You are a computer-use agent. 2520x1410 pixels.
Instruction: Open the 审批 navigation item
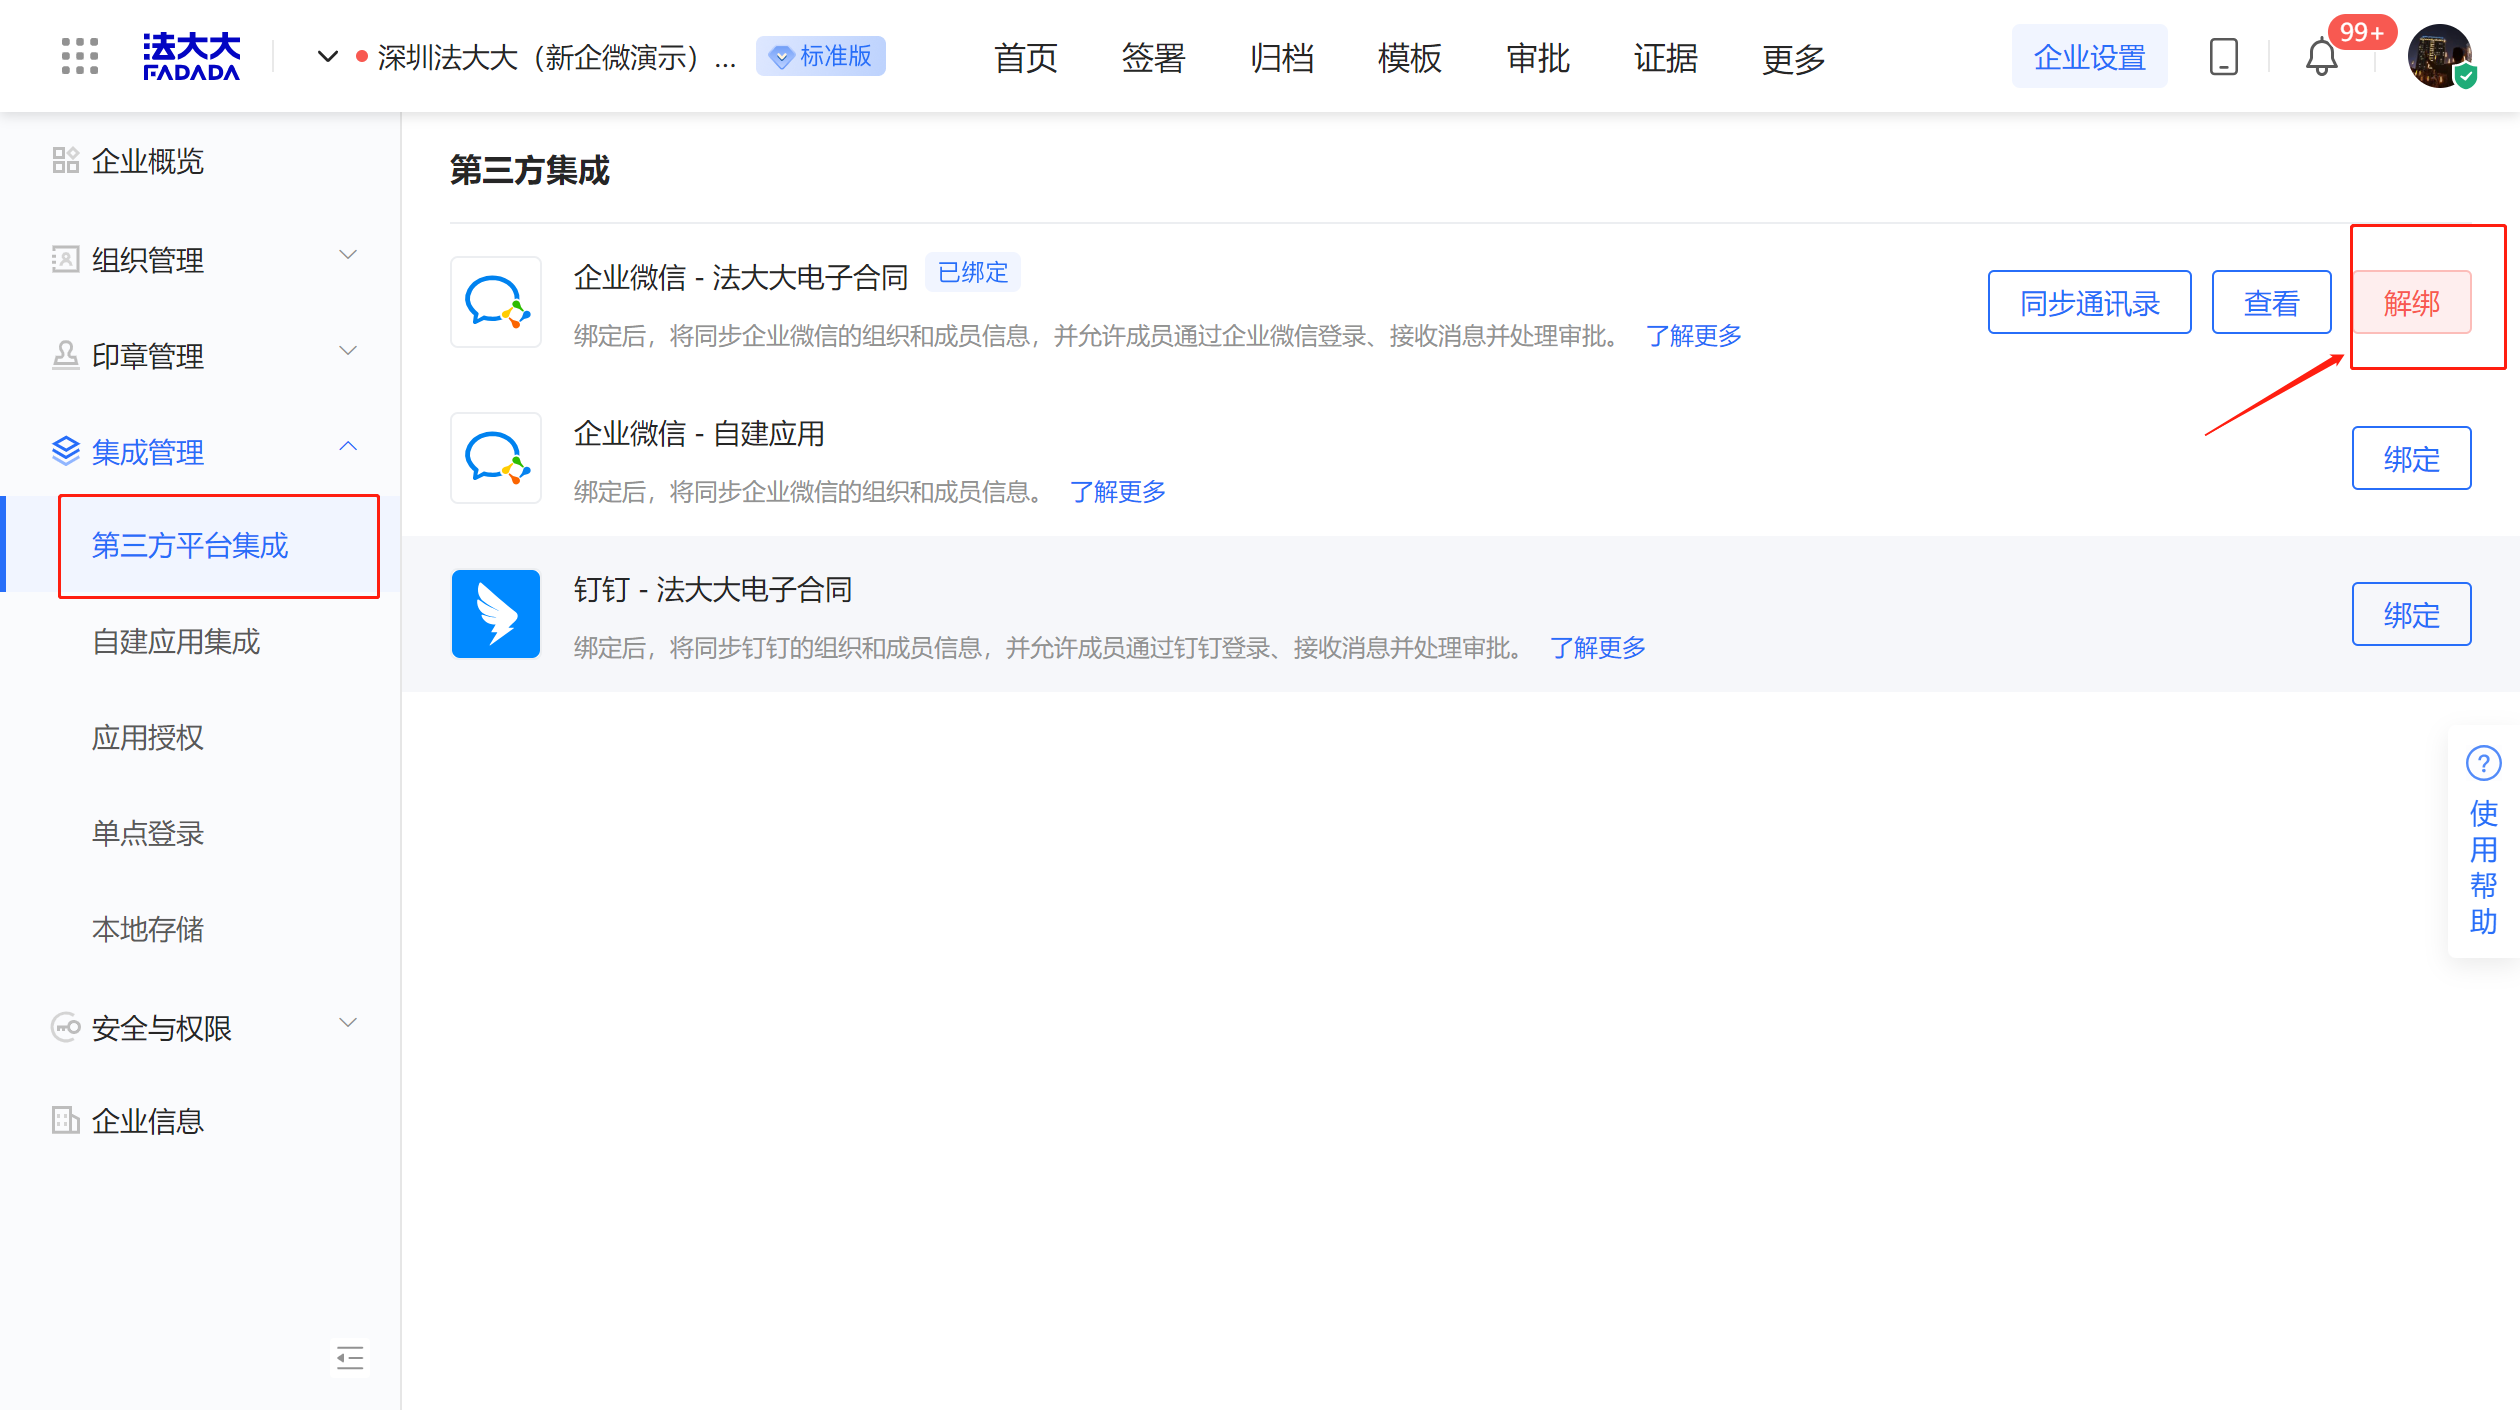[1538, 58]
